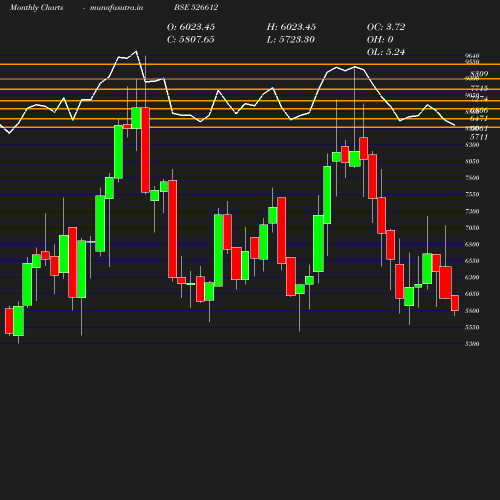500x500 pixels.
Task: Select the close price C: 5807.65
Action: (191, 39)
